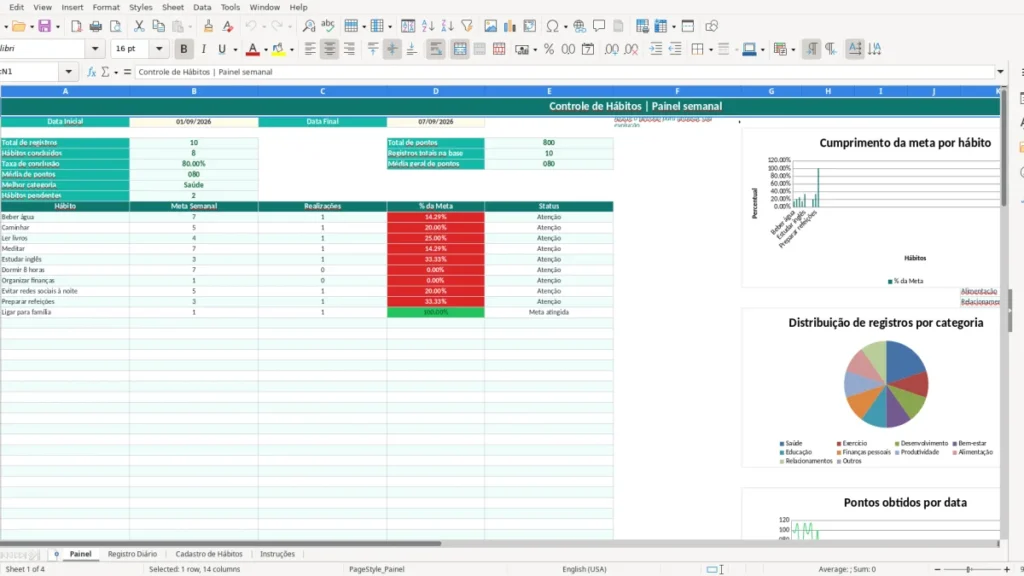Open the Function Wizard

91,72
